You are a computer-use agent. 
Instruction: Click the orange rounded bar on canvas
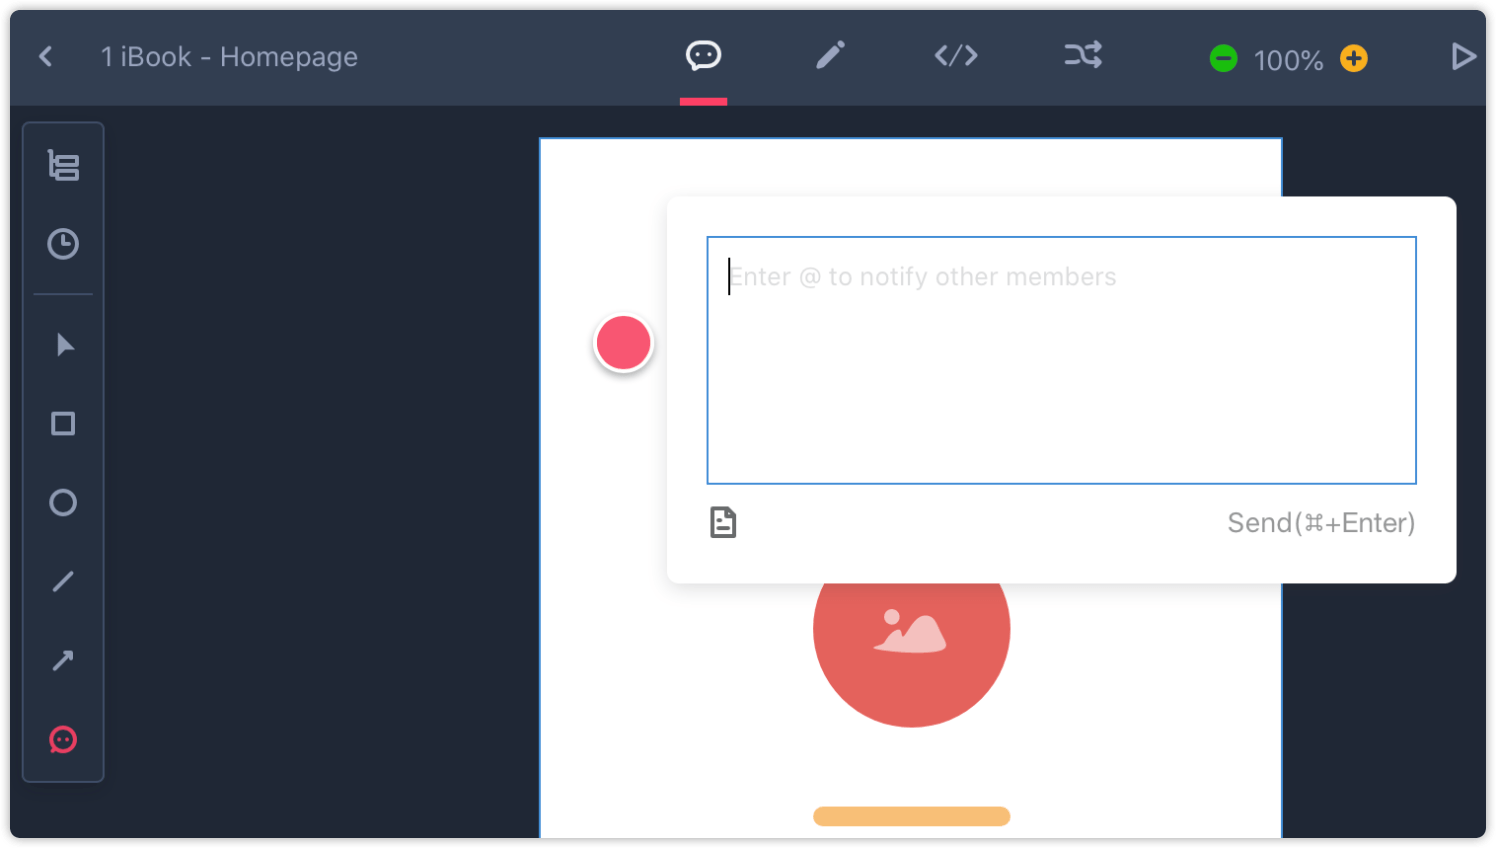click(x=911, y=816)
